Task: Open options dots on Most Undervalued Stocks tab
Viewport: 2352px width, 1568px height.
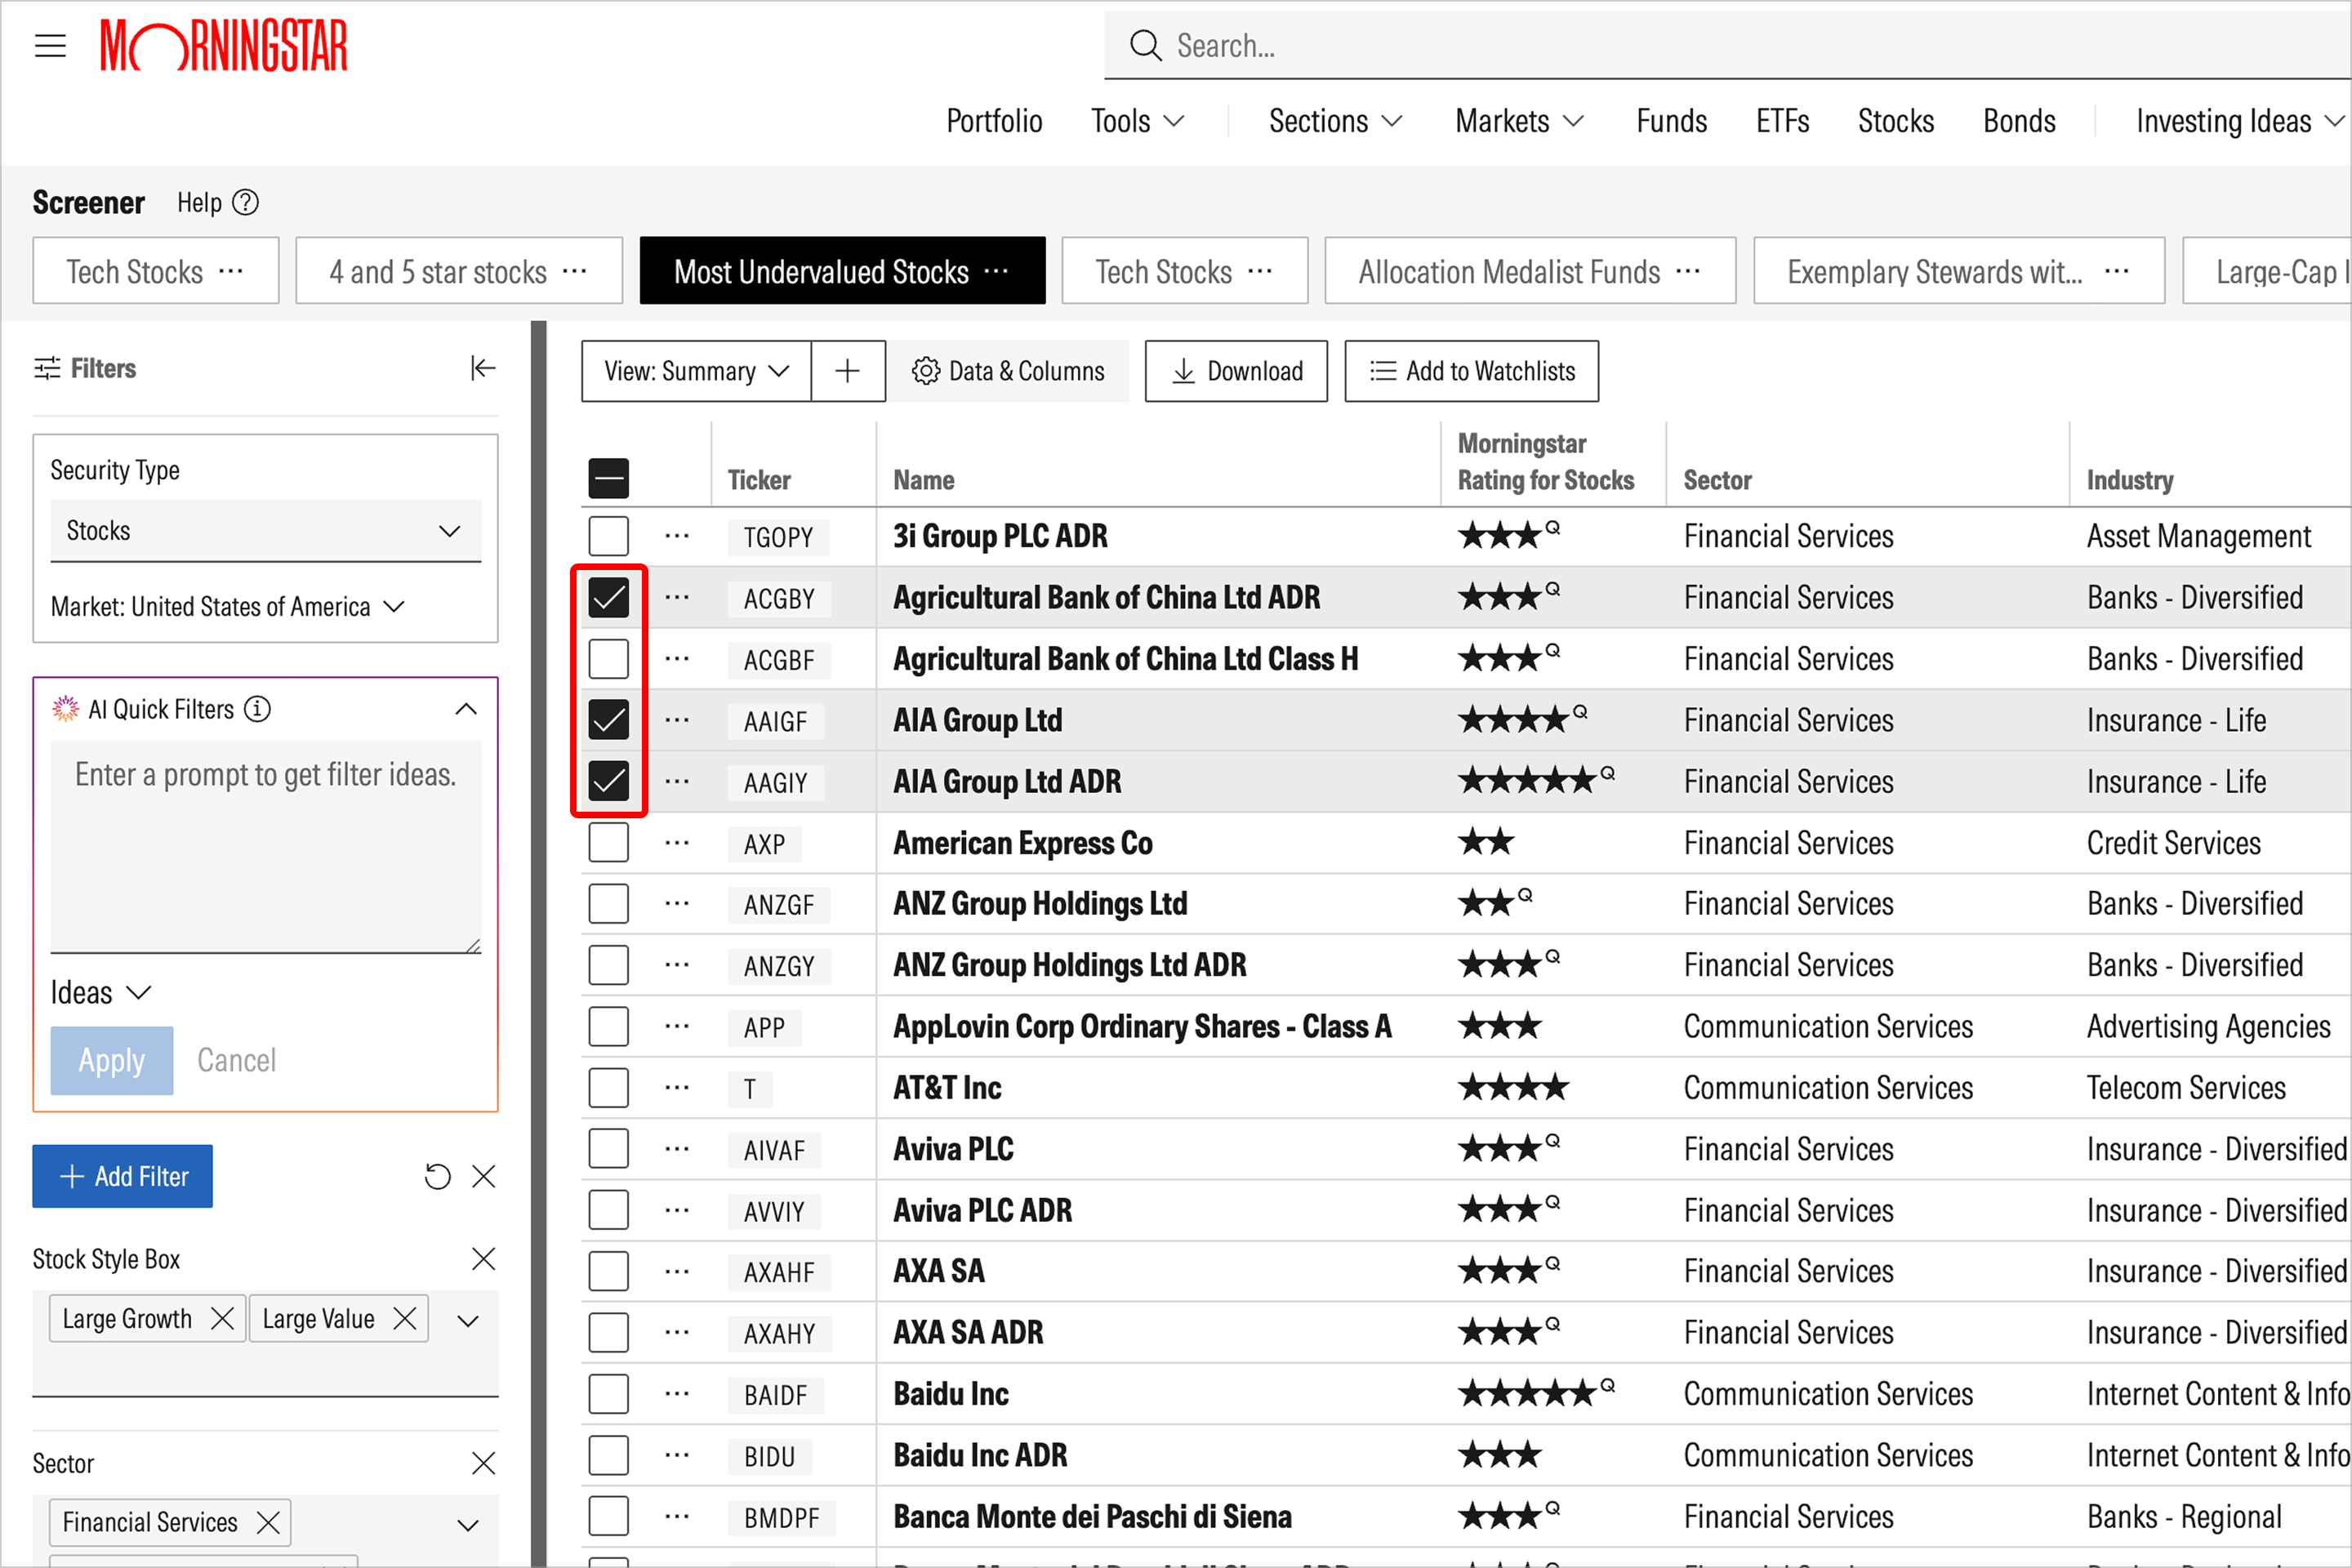Action: tap(996, 271)
